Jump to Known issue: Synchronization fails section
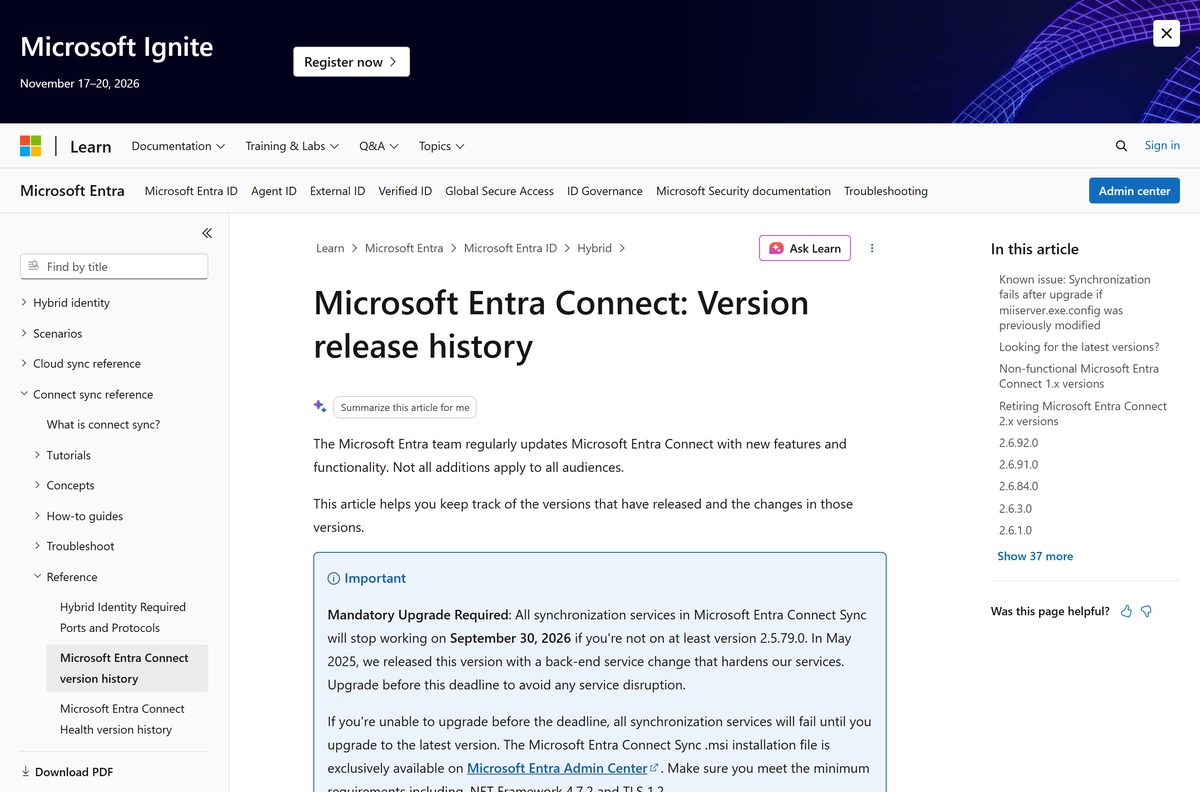Viewport: 1200px width, 792px height. 1075,302
